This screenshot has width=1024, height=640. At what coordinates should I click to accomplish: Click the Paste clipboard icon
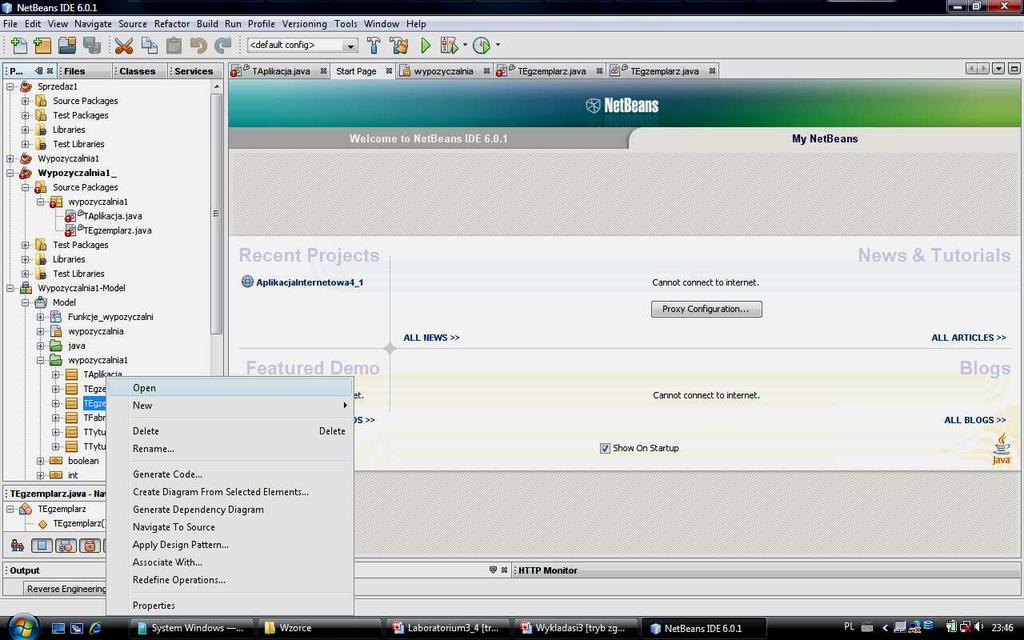174,45
